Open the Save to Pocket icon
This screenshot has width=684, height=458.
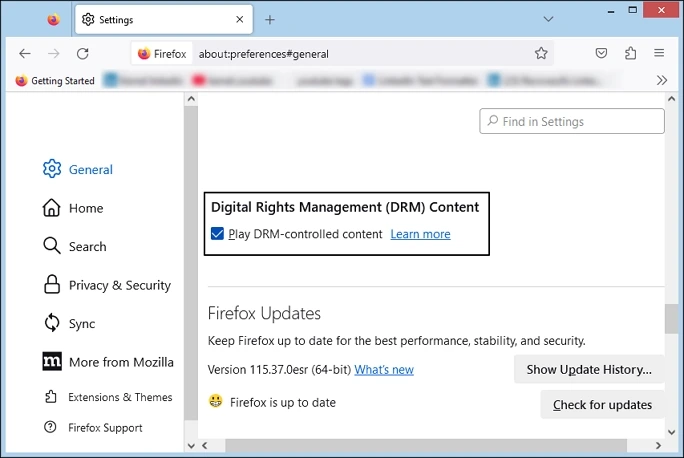(x=601, y=53)
